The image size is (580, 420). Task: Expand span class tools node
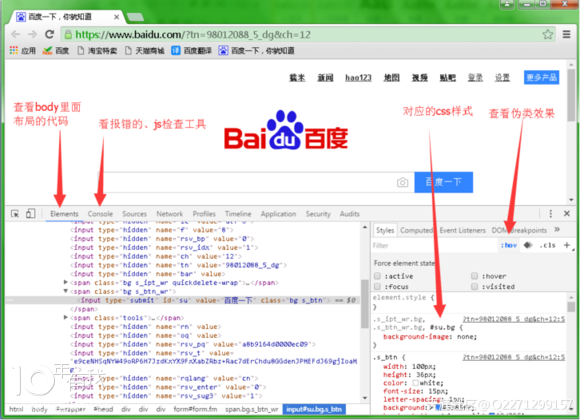pyautogui.click(x=65, y=317)
